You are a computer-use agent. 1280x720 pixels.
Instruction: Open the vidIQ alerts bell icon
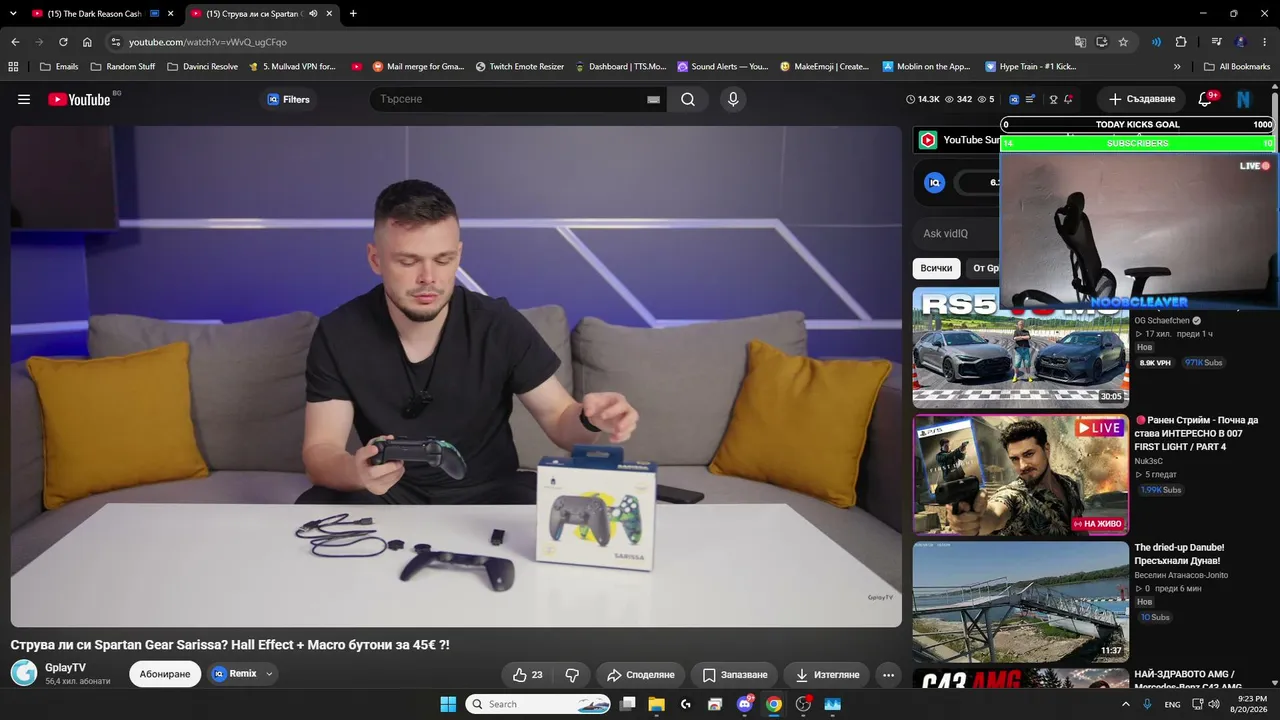[1069, 99]
